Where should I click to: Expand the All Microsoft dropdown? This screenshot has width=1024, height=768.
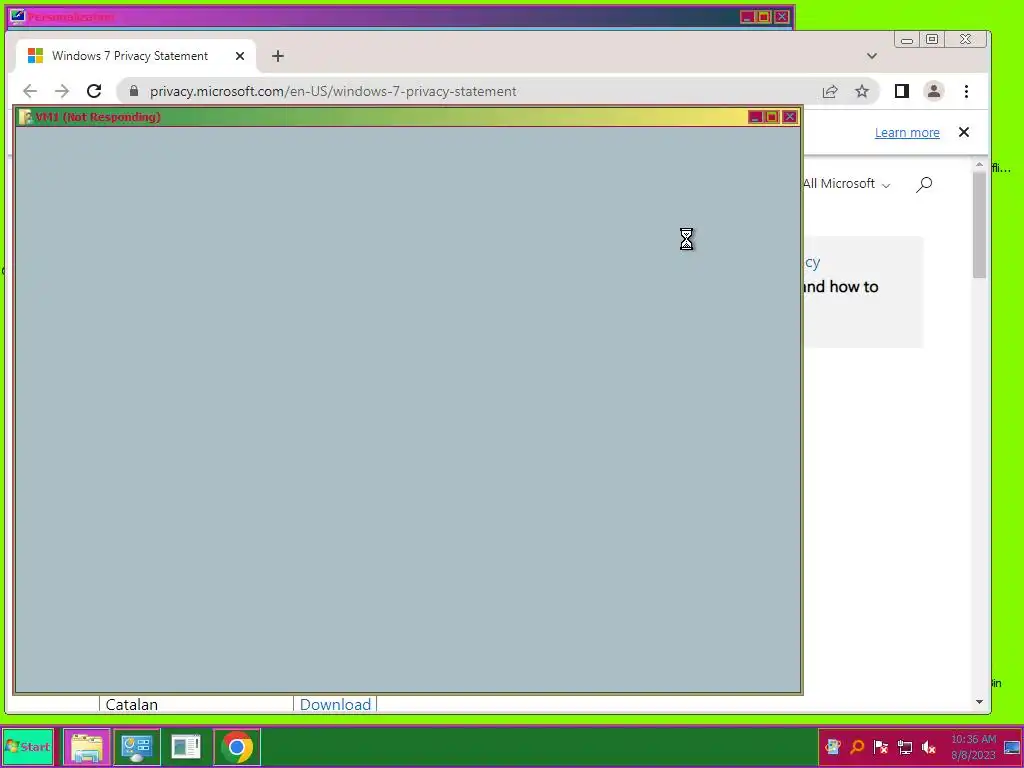[x=846, y=184]
